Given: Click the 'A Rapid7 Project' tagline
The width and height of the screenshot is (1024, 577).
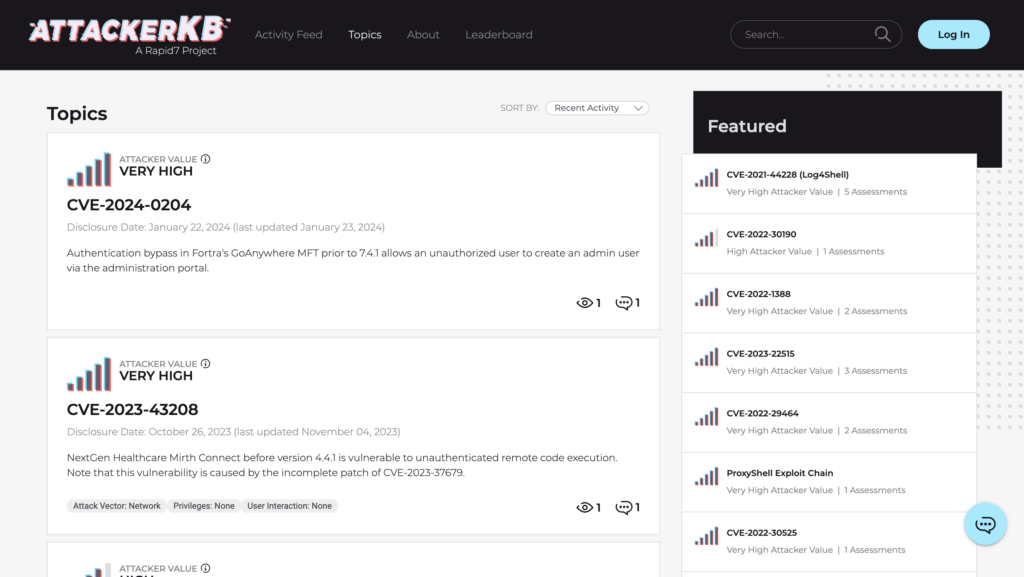Looking at the screenshot, I should point(176,51).
